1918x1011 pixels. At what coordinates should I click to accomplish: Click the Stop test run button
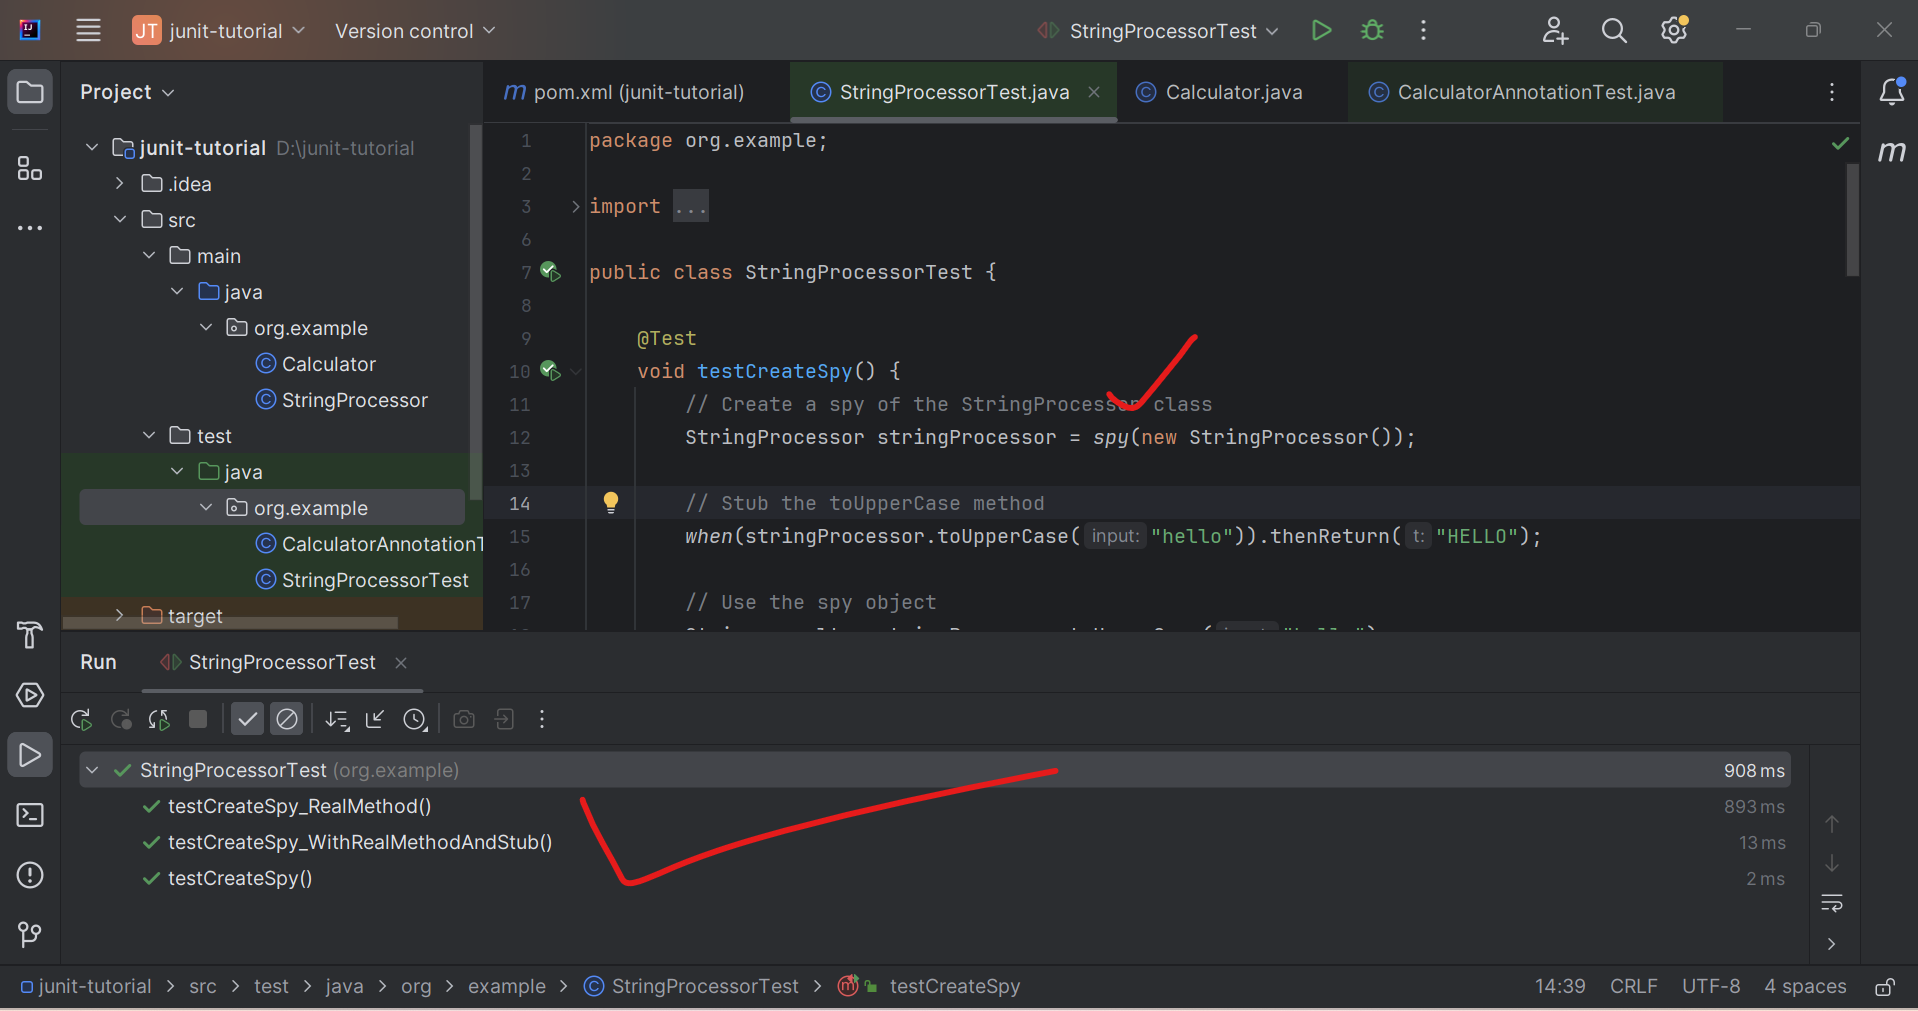pyautogui.click(x=198, y=720)
